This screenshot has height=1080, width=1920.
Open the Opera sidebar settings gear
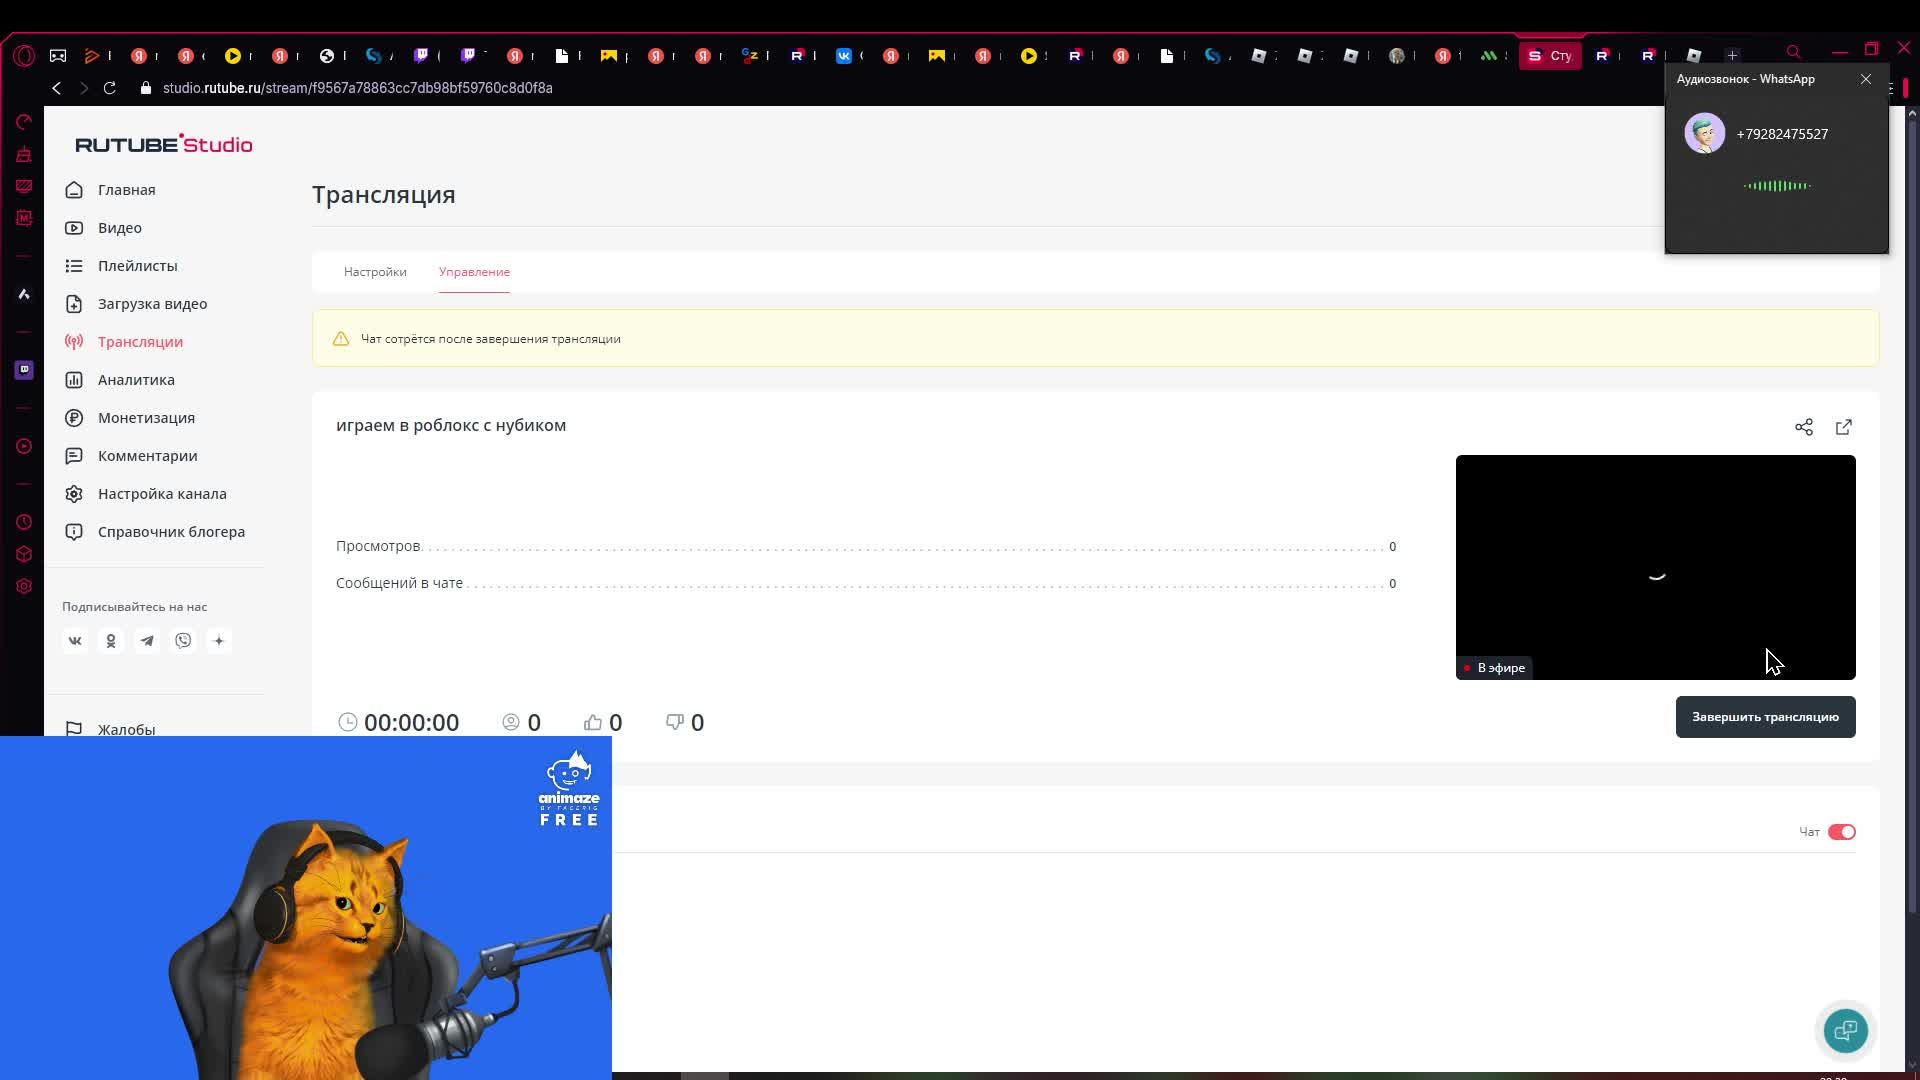click(24, 586)
